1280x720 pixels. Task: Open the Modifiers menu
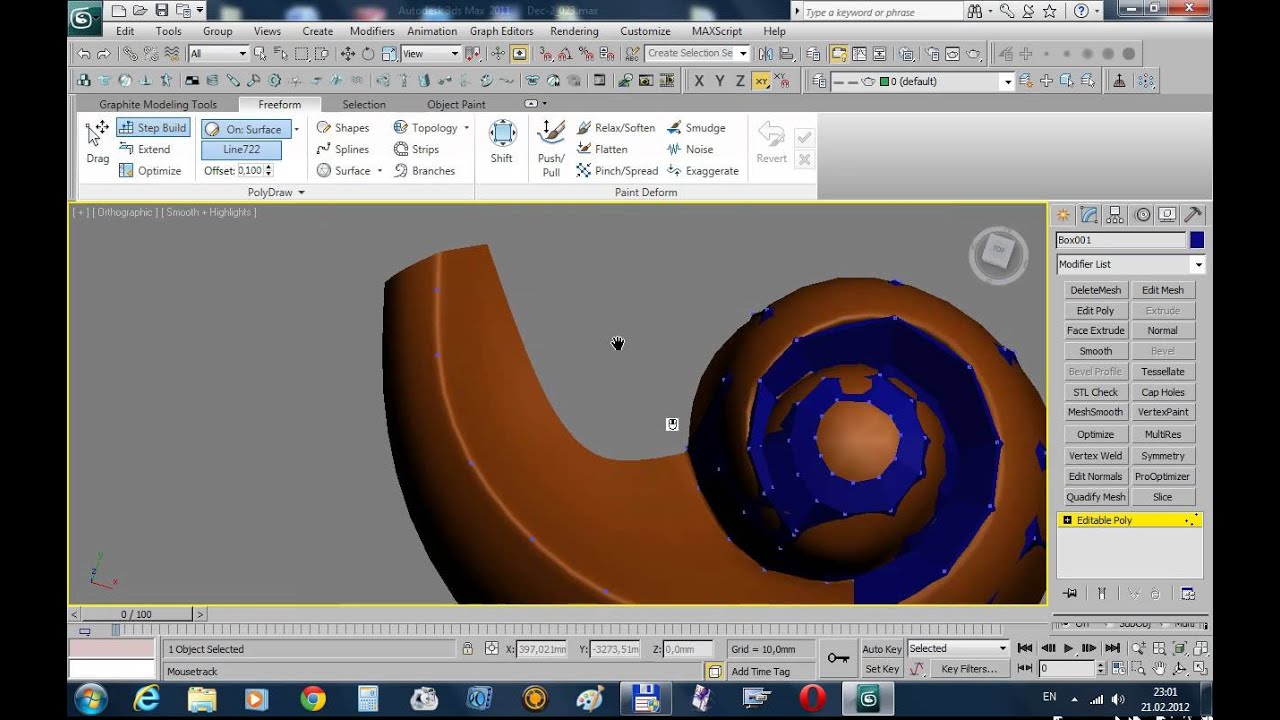[372, 31]
